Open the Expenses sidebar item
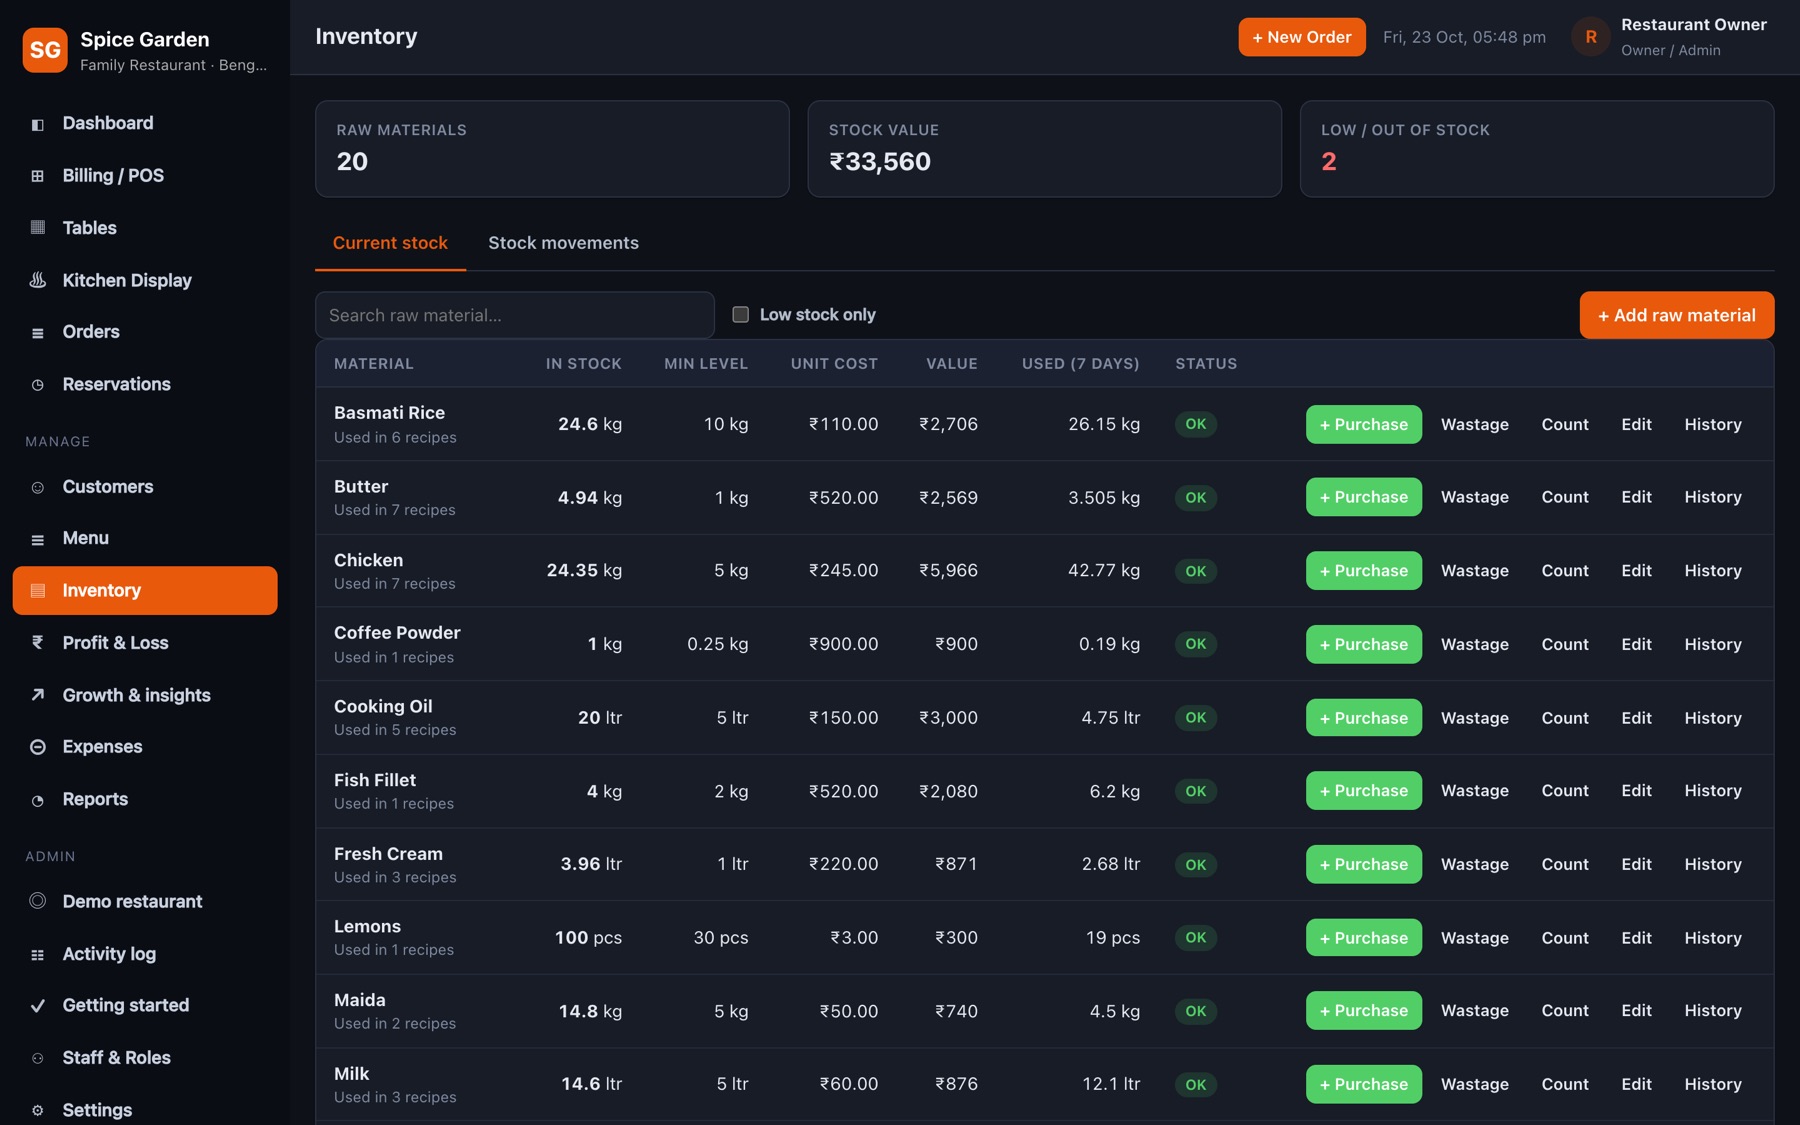Screen dimensions: 1800x1125 coord(145,747)
